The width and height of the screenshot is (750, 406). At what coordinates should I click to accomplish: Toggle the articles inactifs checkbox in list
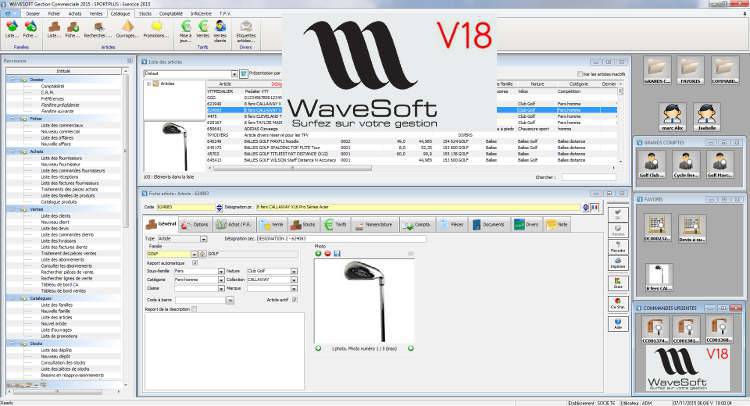click(x=580, y=74)
